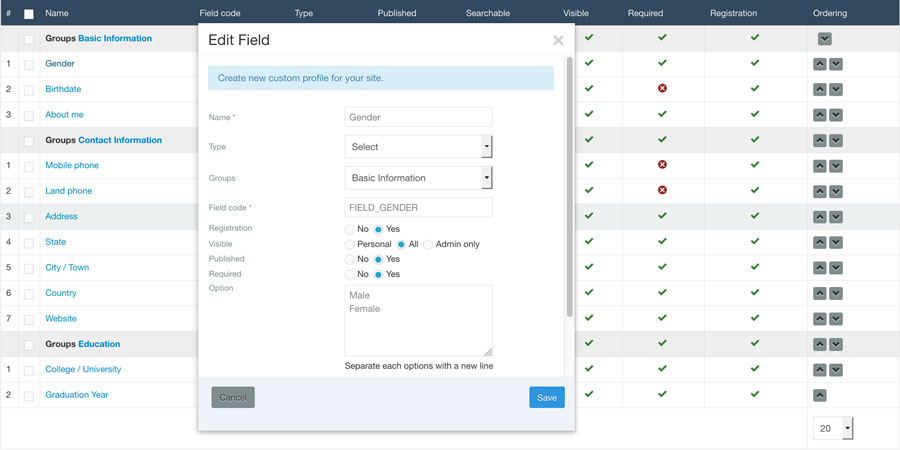Sort by Published column header

pos(397,13)
